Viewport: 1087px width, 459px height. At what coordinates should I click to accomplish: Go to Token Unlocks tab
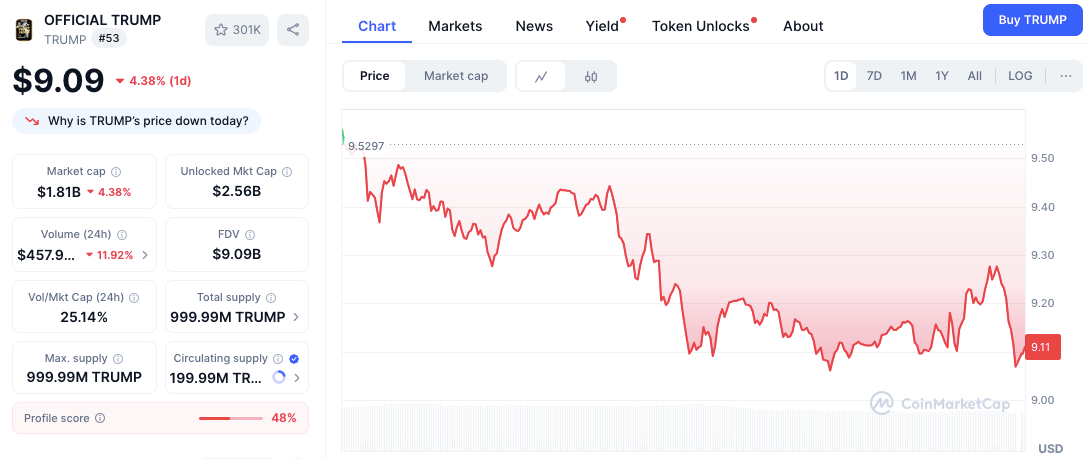(x=701, y=26)
